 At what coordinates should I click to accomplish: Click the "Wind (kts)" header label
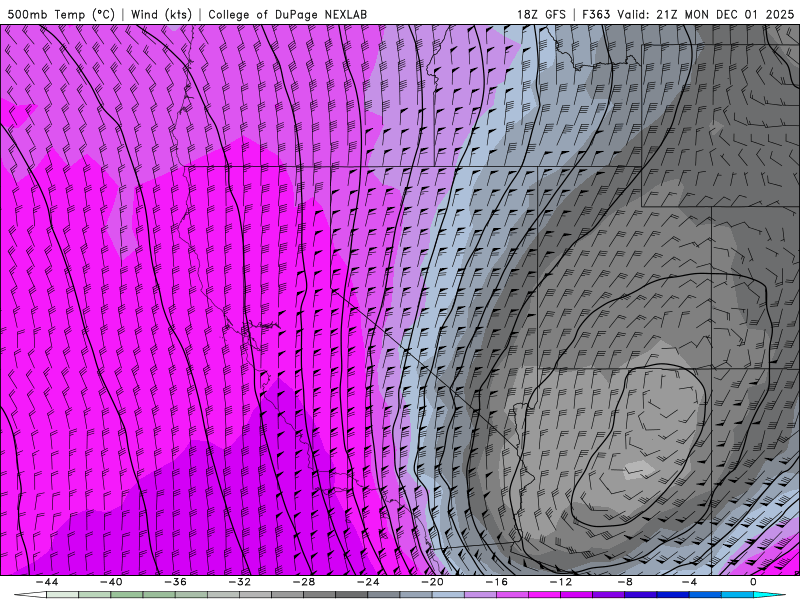click(x=161, y=15)
